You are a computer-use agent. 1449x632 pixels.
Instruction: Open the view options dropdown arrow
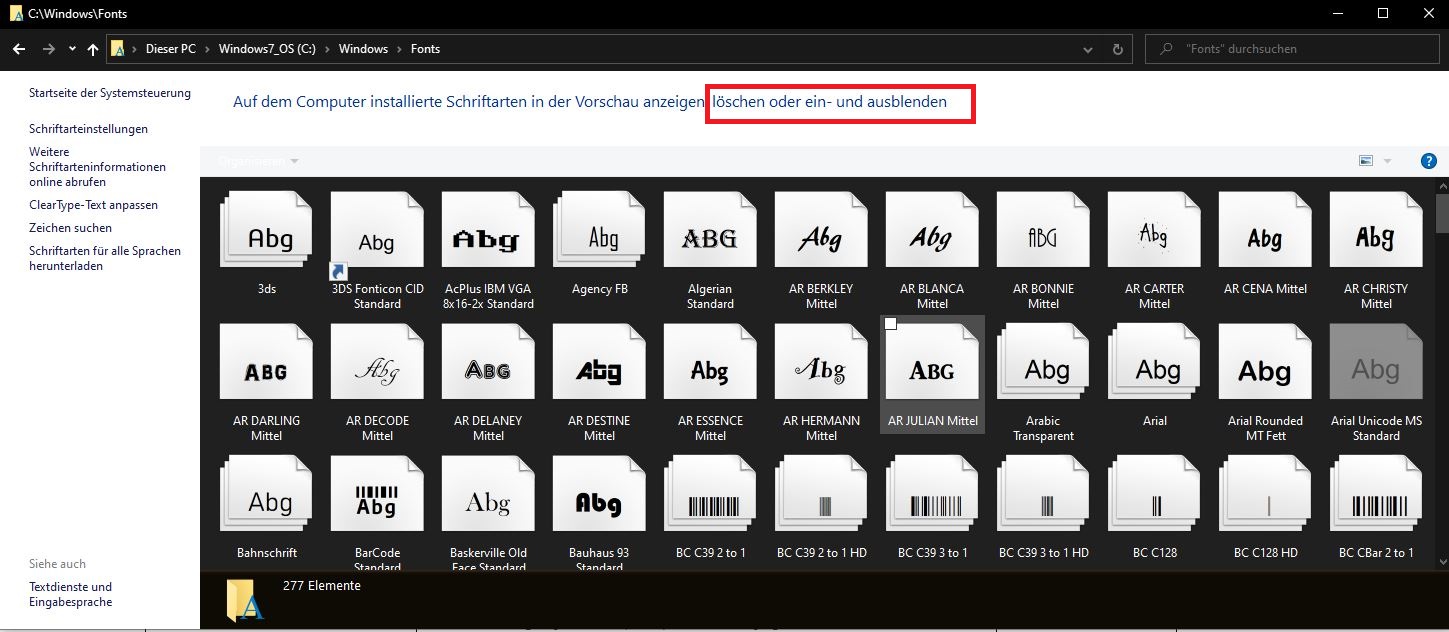pos(1387,161)
